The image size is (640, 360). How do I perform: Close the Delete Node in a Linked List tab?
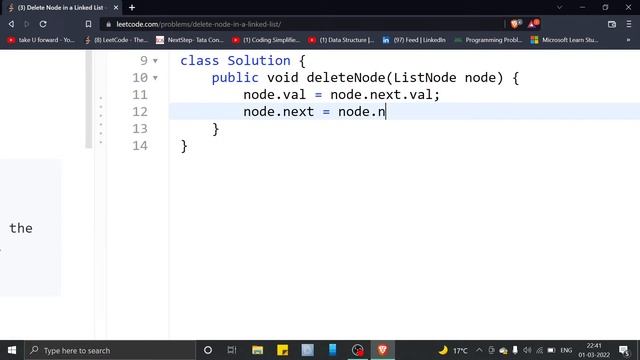116,7
